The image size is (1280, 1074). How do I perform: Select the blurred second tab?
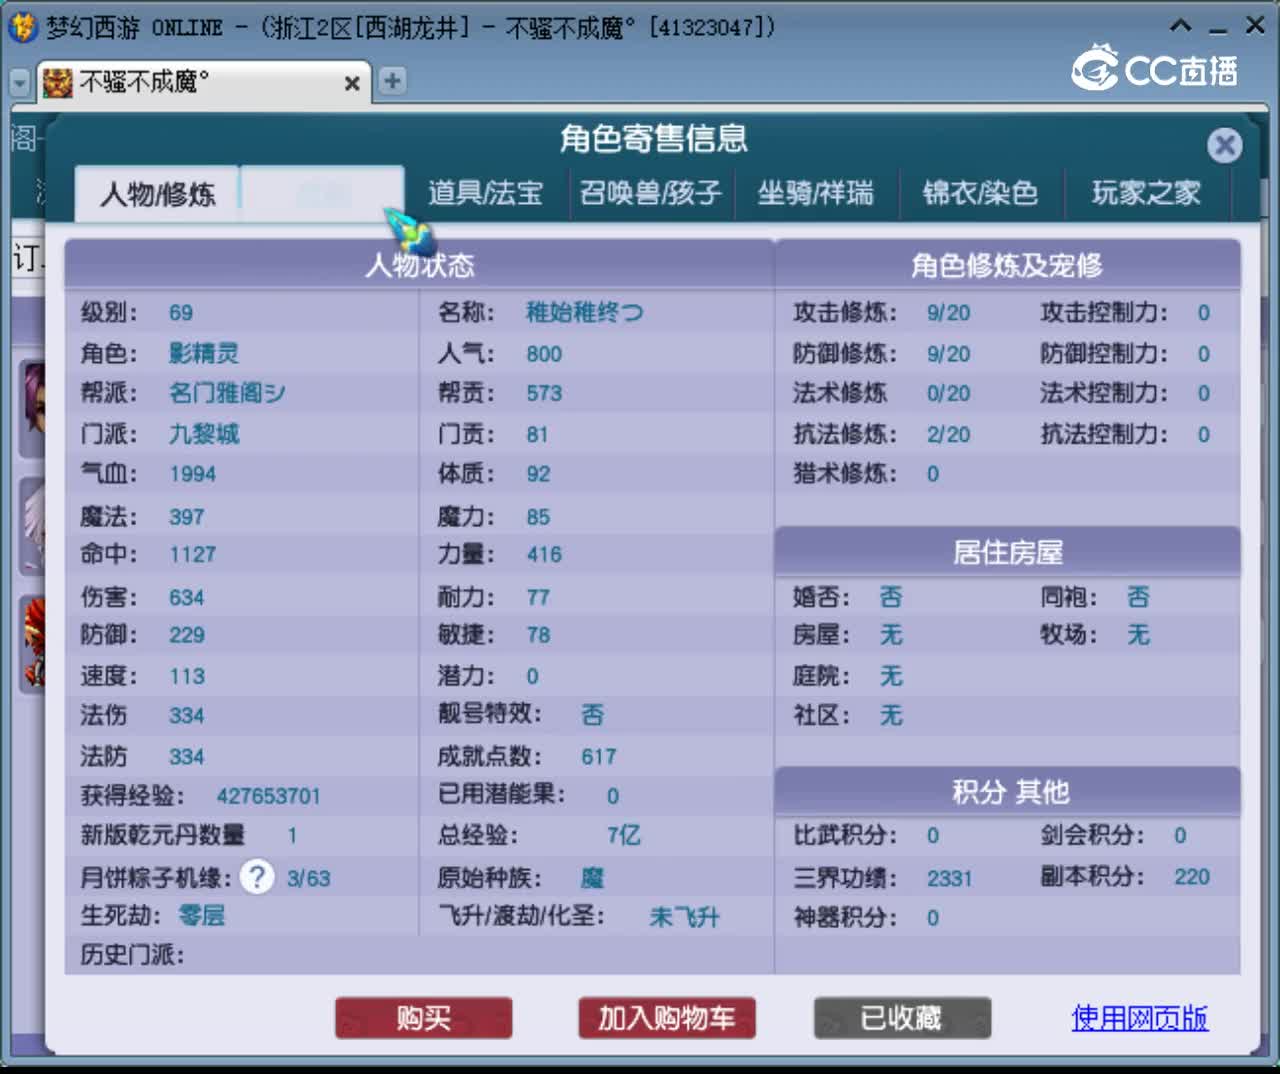322,193
